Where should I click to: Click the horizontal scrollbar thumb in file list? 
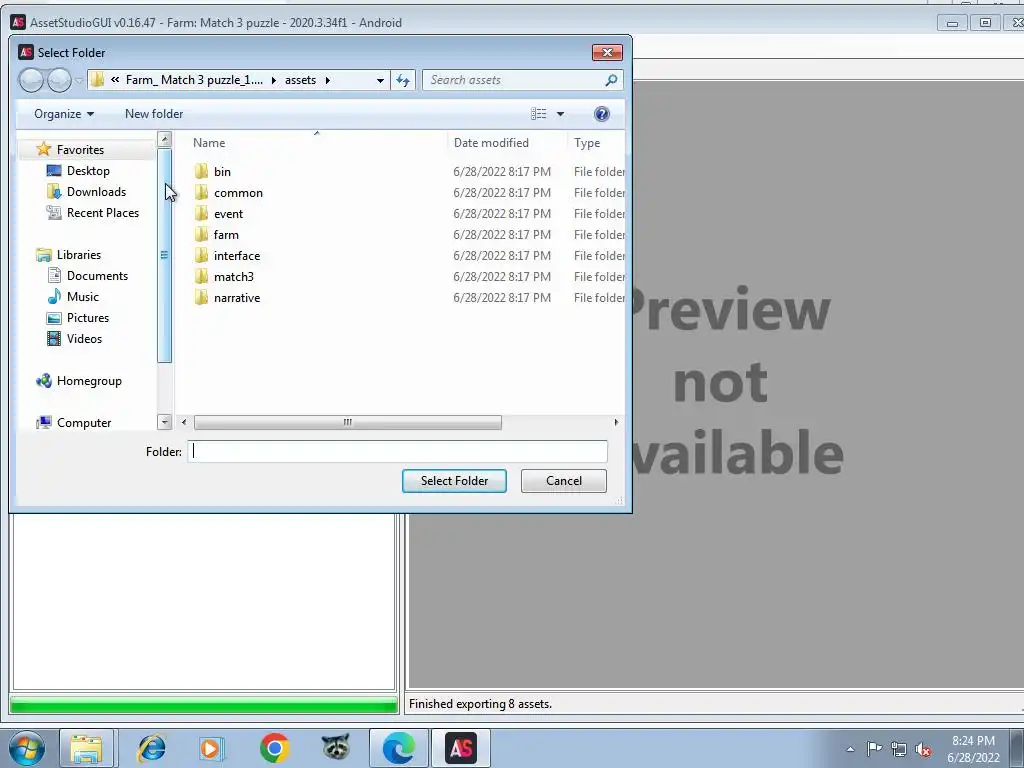point(347,423)
